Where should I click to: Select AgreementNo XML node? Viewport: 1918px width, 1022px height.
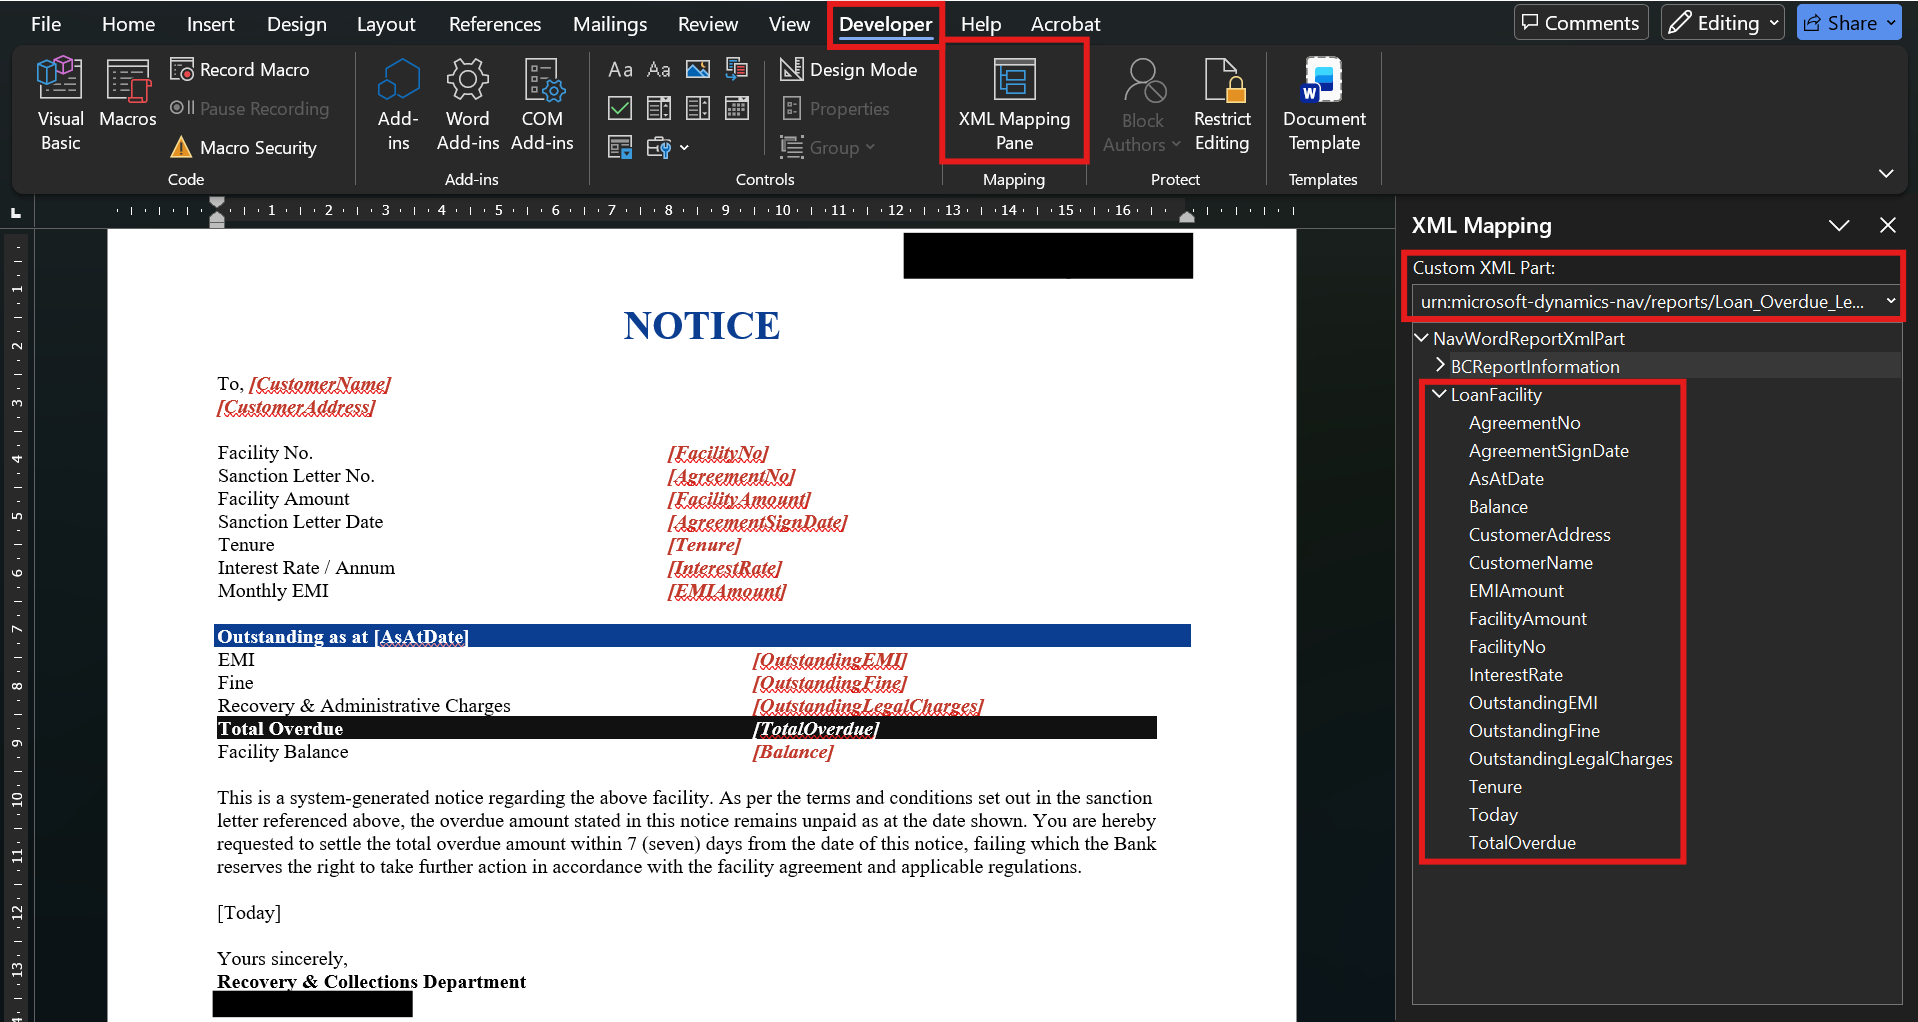[1524, 423]
